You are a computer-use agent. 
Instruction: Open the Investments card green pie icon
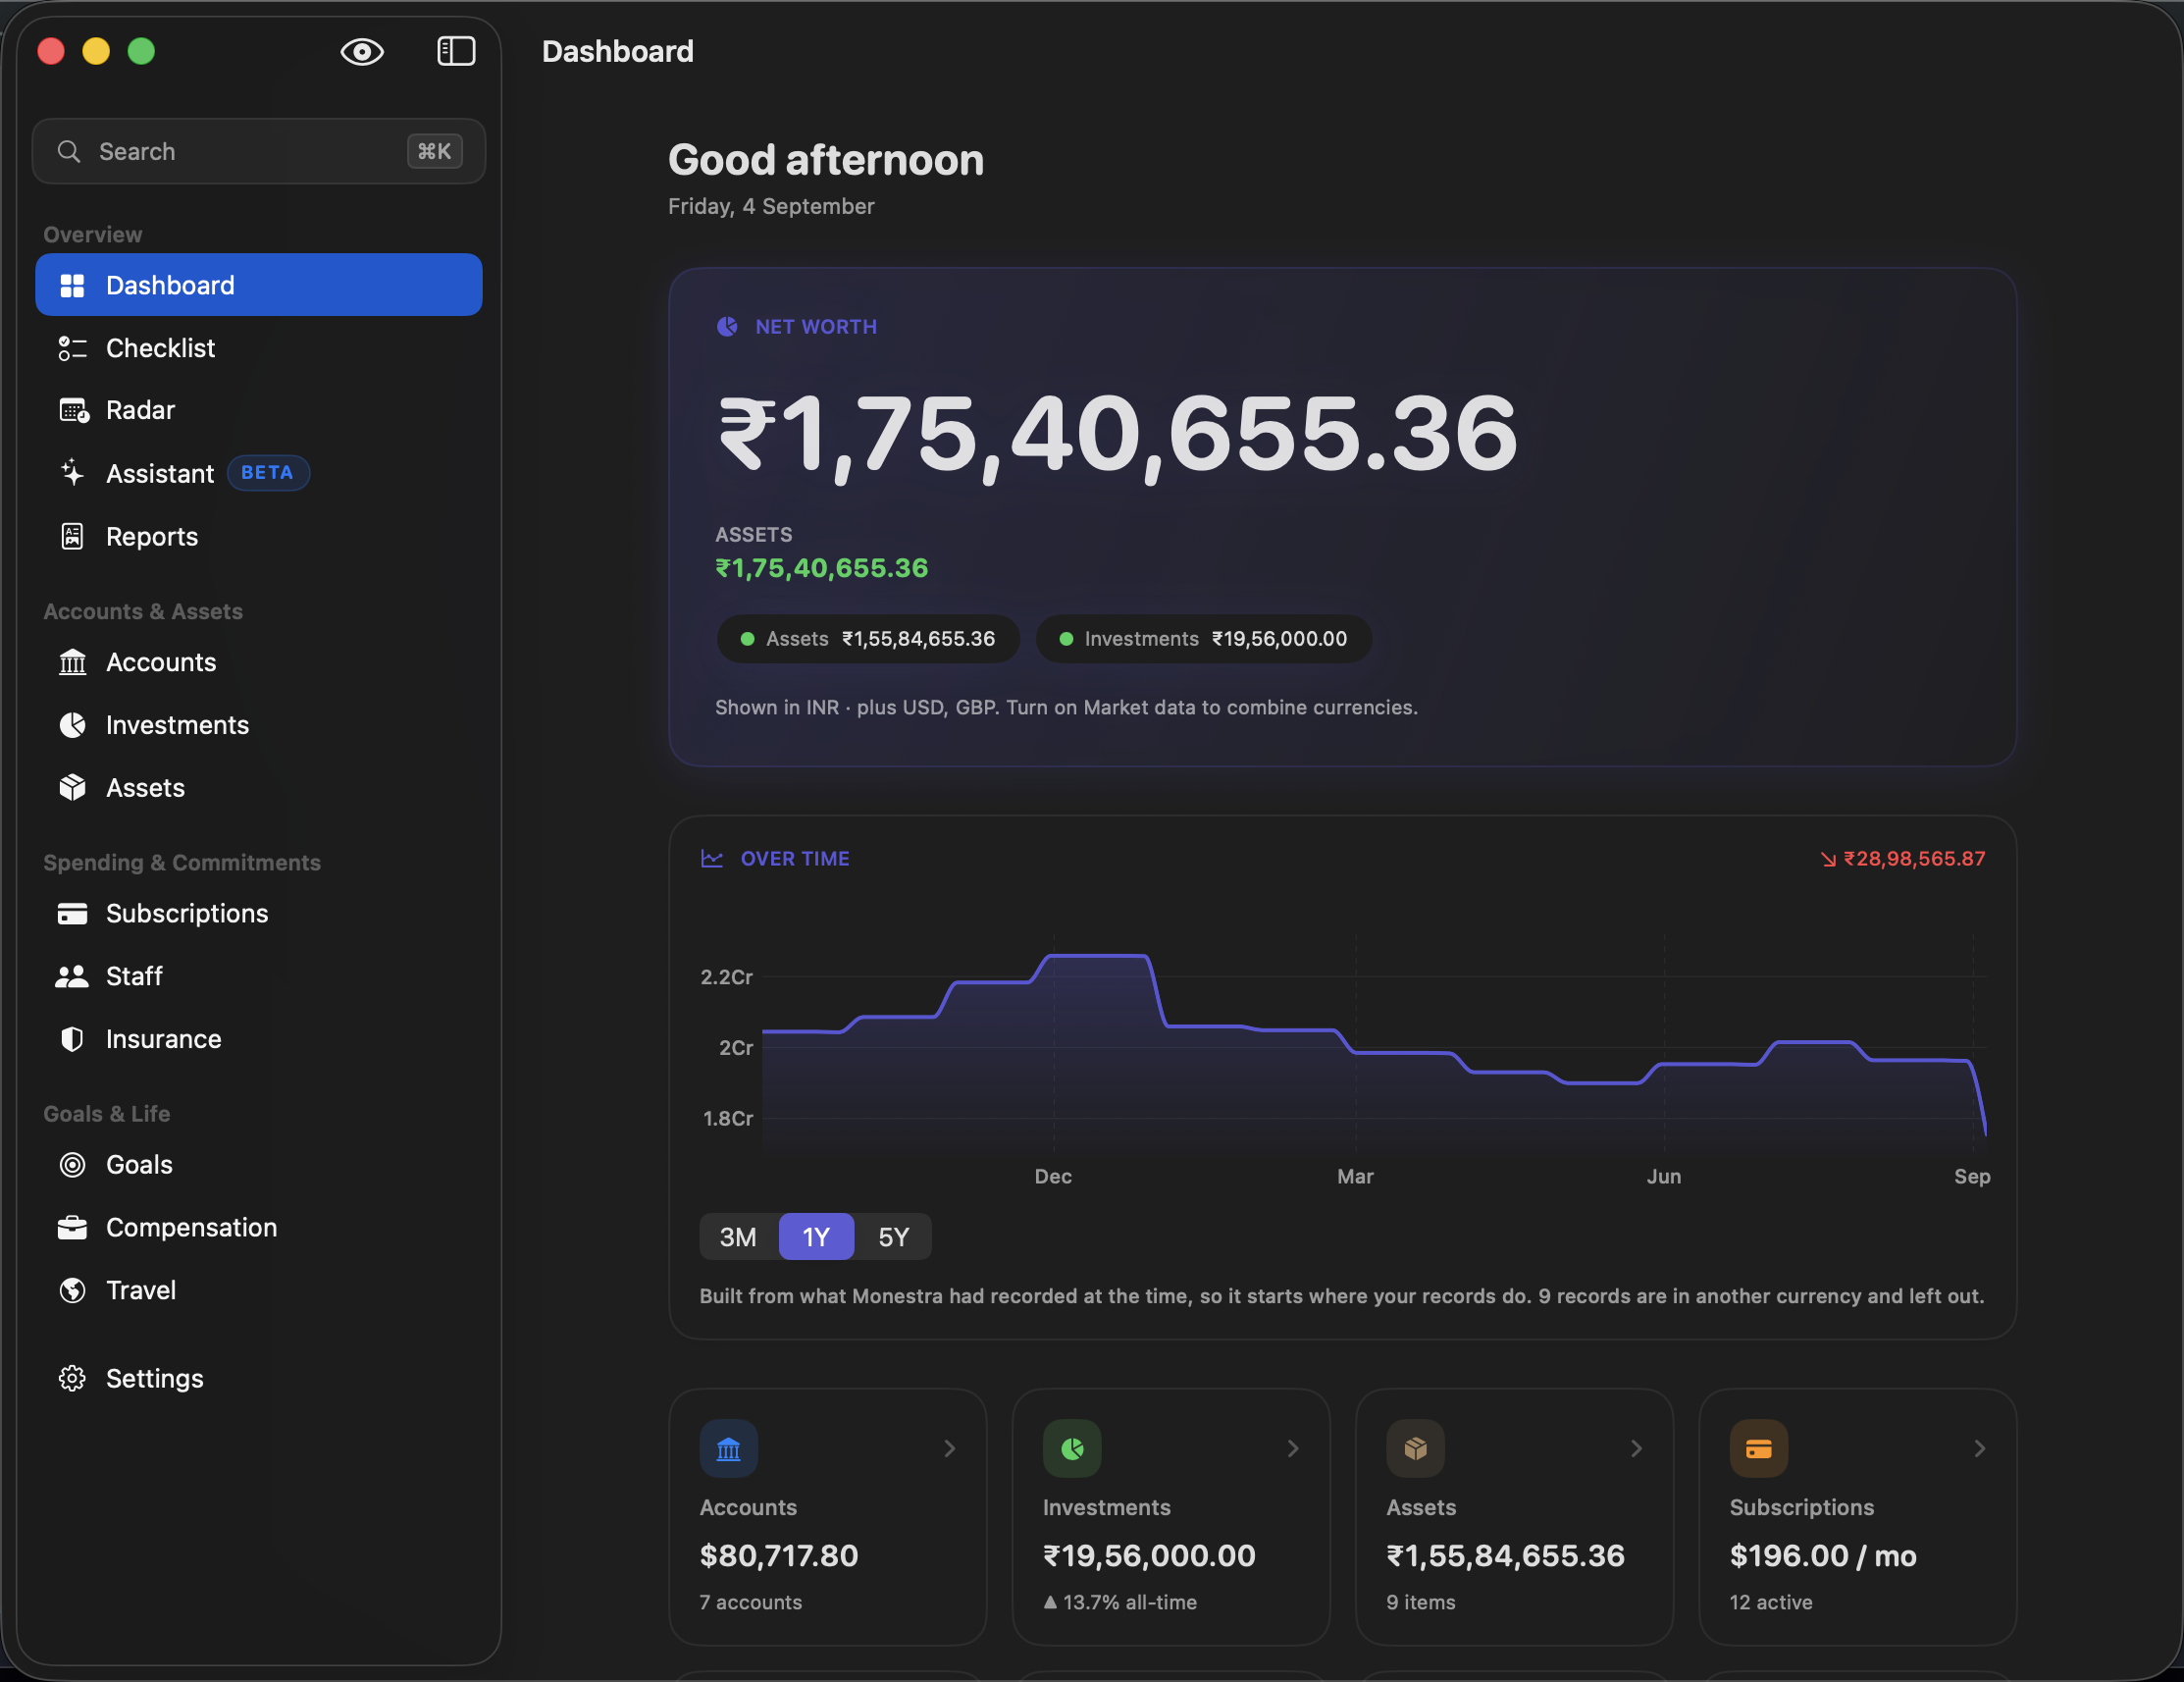[1072, 1448]
